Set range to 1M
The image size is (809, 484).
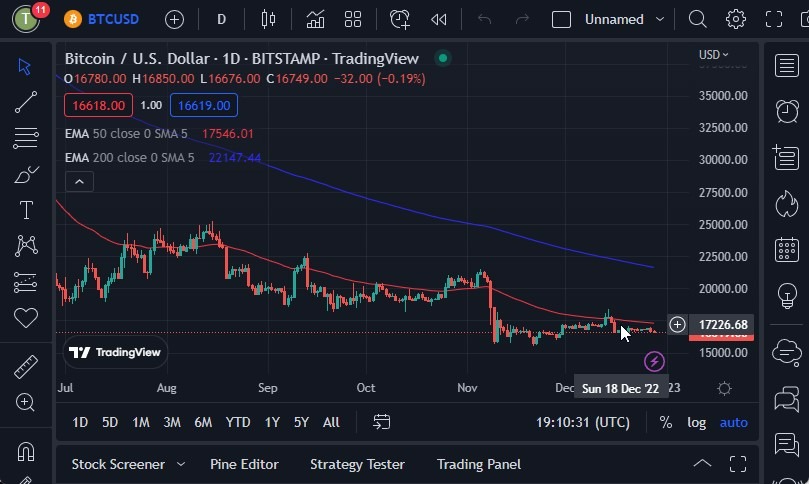[140, 423]
